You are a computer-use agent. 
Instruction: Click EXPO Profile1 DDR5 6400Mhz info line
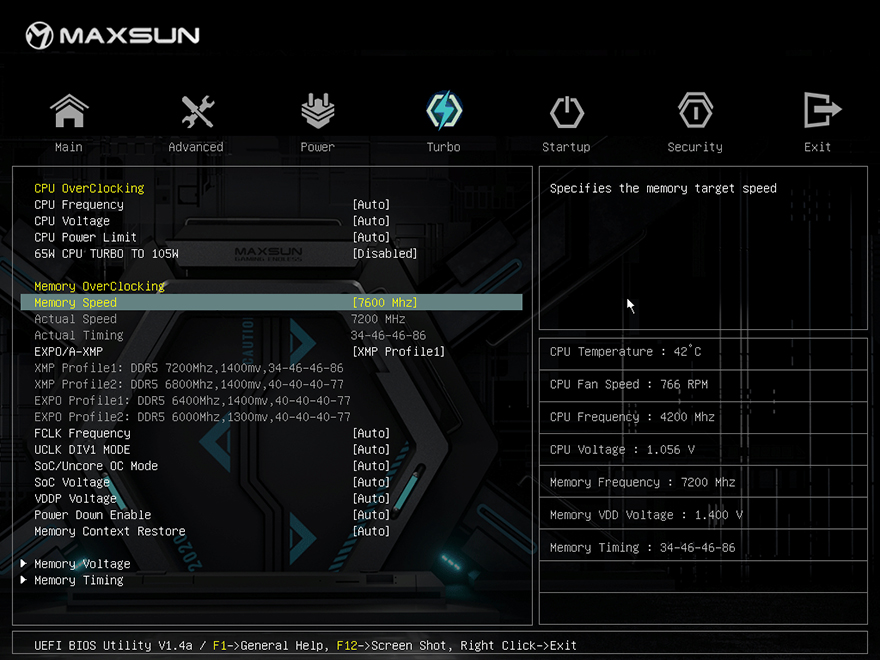click(x=192, y=400)
